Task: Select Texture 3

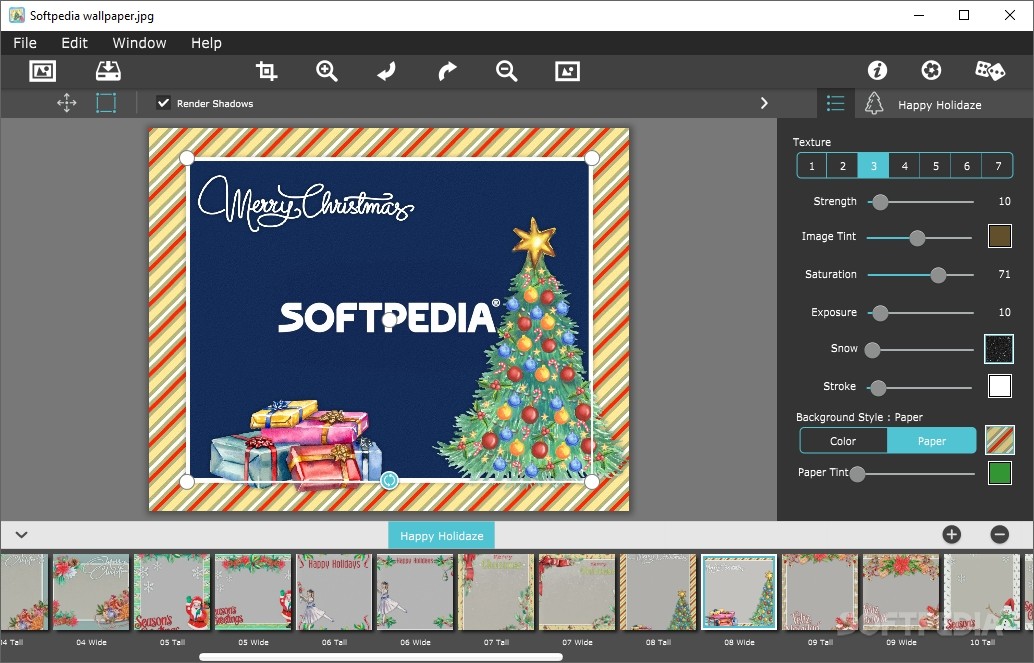Action: [874, 166]
